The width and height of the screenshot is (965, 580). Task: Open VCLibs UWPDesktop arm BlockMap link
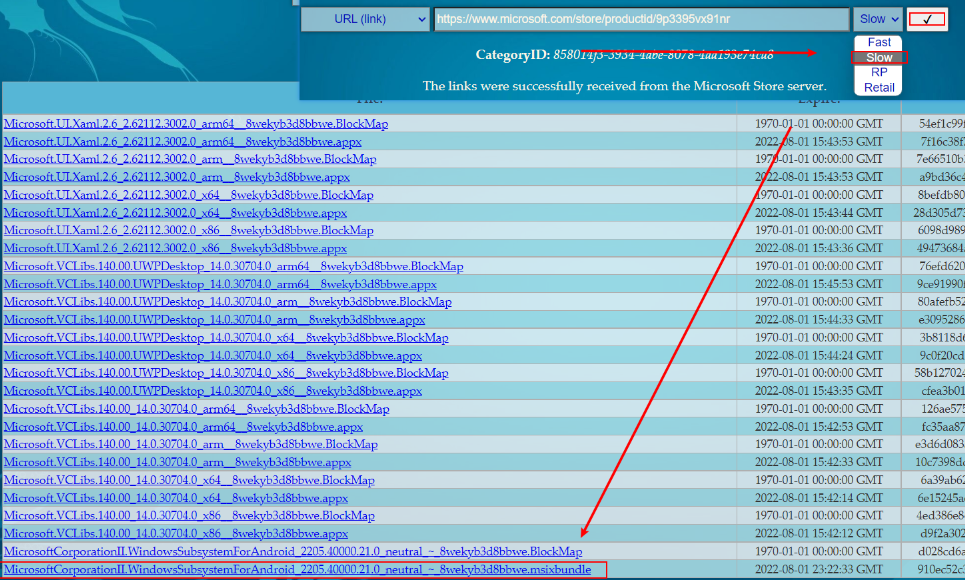pyautogui.click(x=228, y=302)
